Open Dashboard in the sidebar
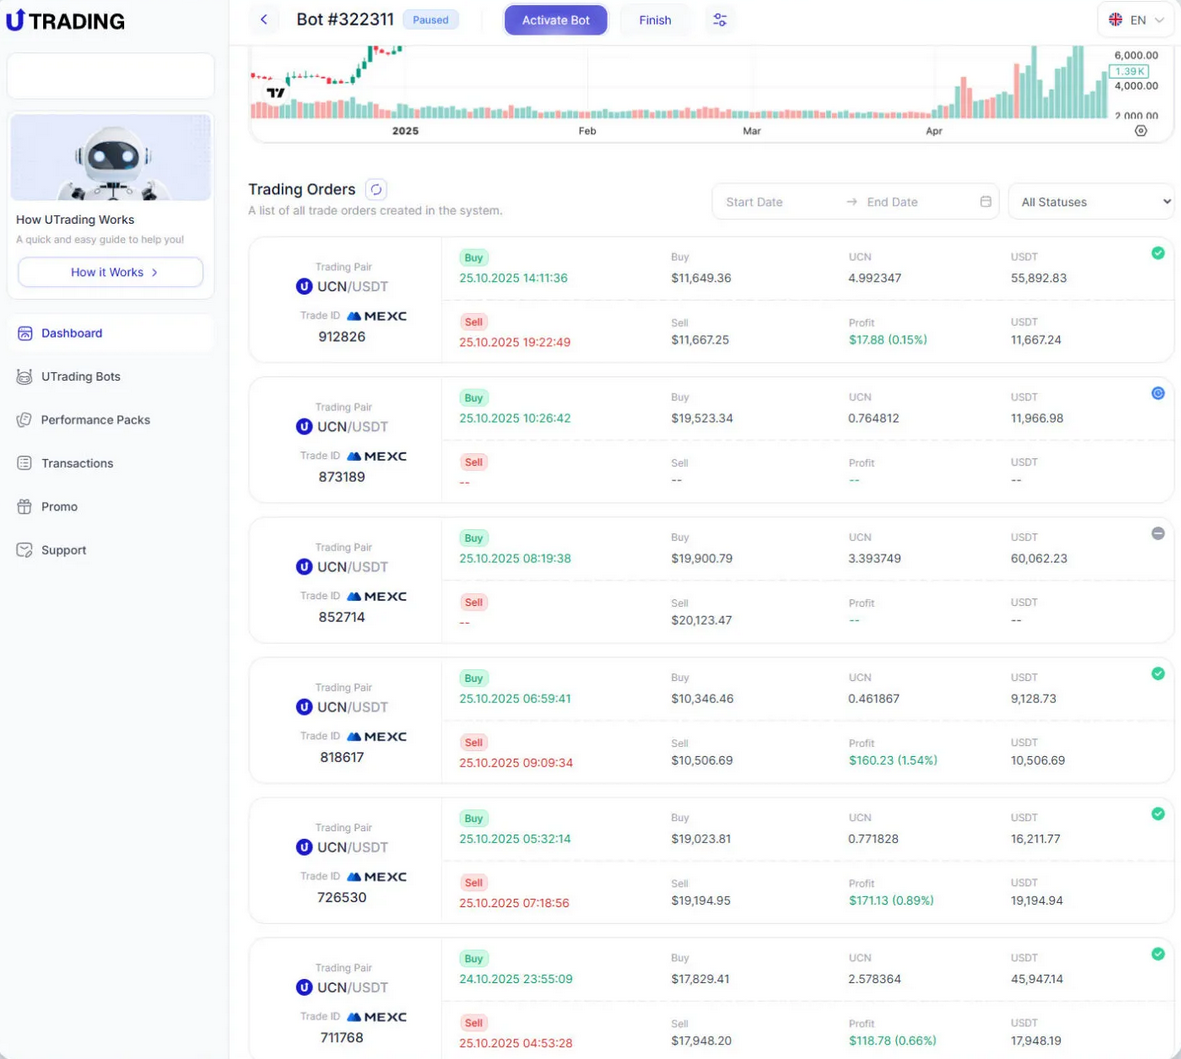Image resolution: width=1181 pixels, height=1059 pixels. (71, 333)
